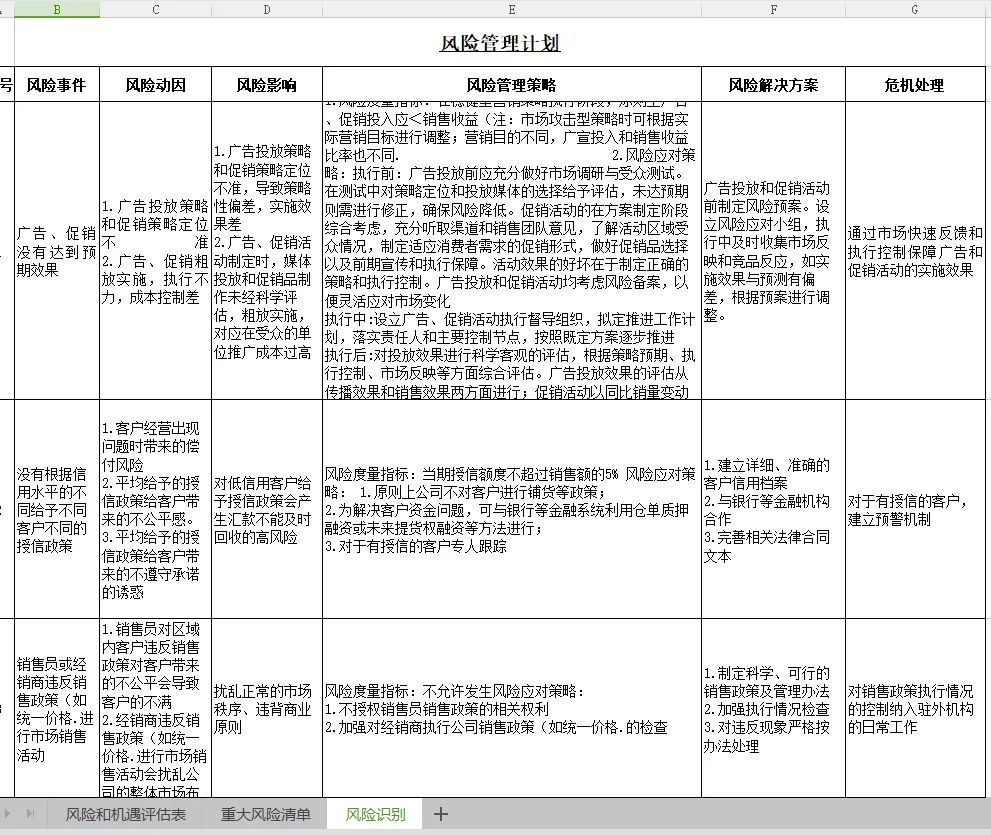Image resolution: width=991 pixels, height=835 pixels.
Task: Select column D header
Action: 267,9
